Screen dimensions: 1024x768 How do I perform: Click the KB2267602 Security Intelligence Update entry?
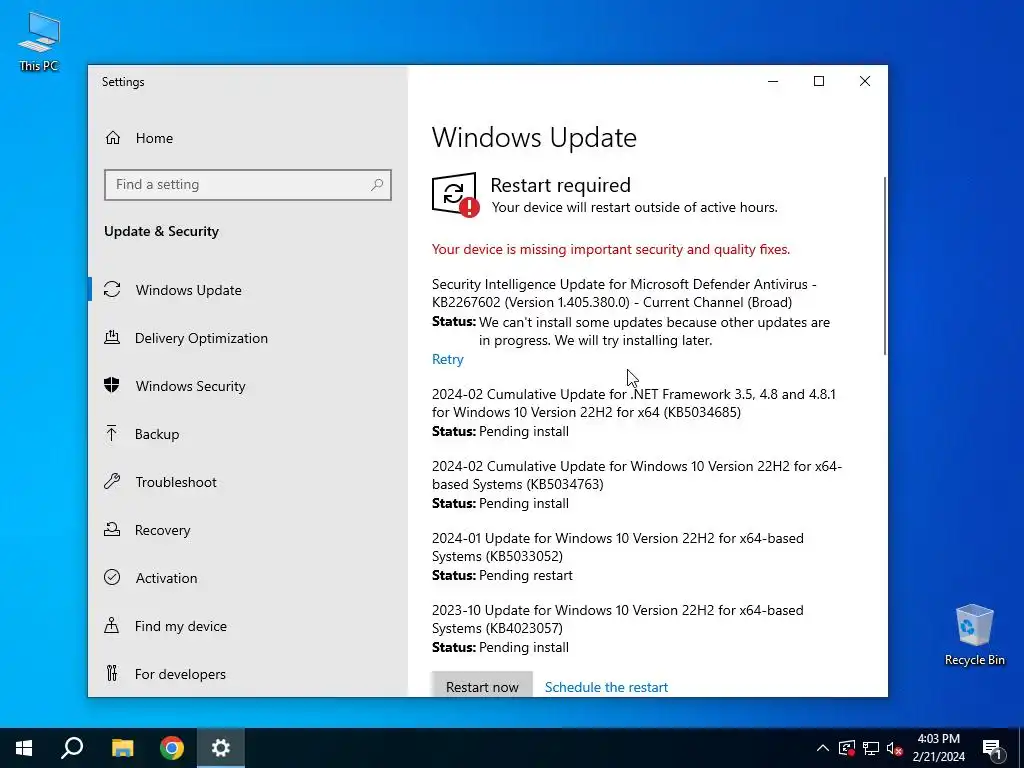[x=624, y=293]
